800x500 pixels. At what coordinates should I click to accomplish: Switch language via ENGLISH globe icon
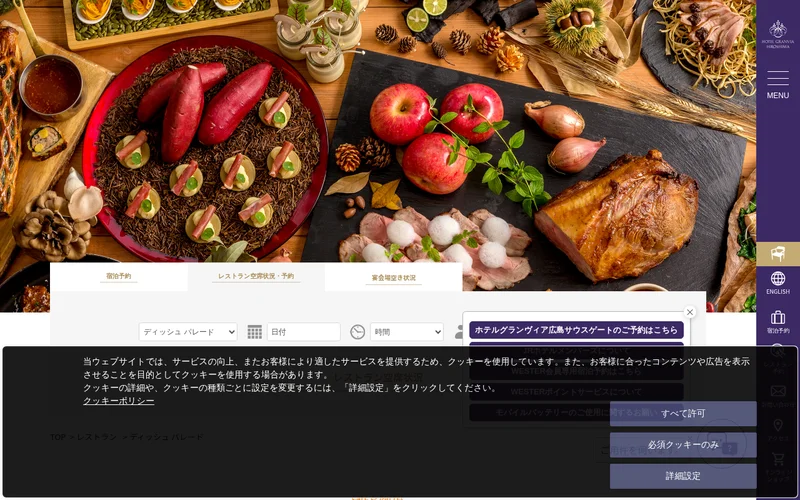pos(778,283)
